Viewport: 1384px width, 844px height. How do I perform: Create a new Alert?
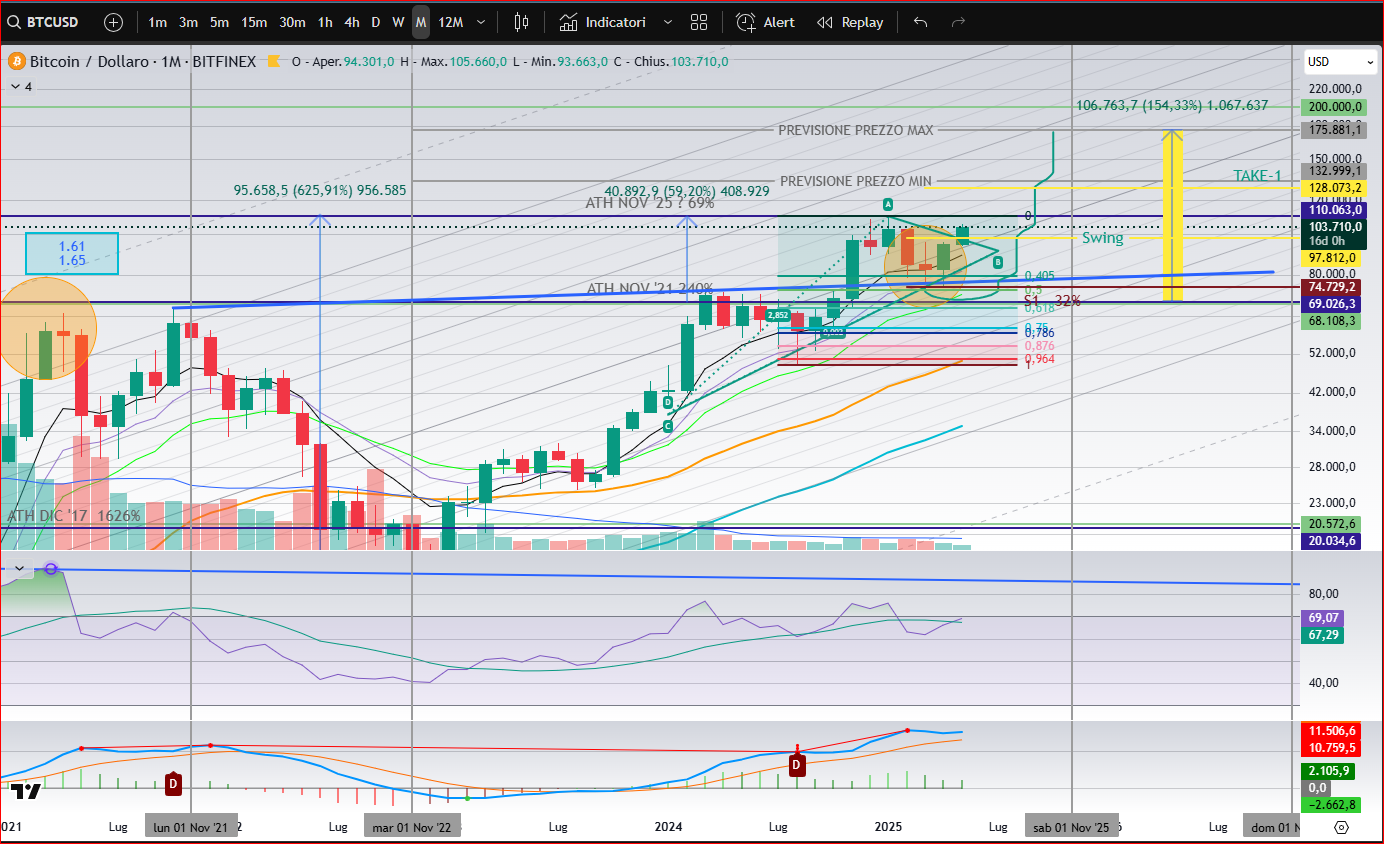pos(766,22)
